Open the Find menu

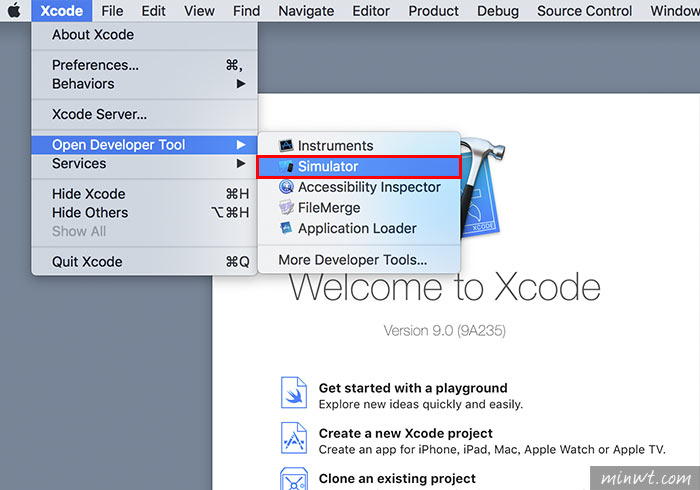pos(246,11)
